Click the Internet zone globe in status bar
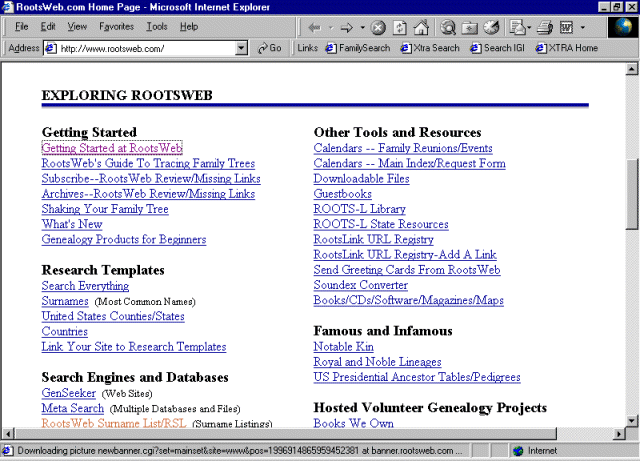The image size is (640, 461). tap(518, 451)
